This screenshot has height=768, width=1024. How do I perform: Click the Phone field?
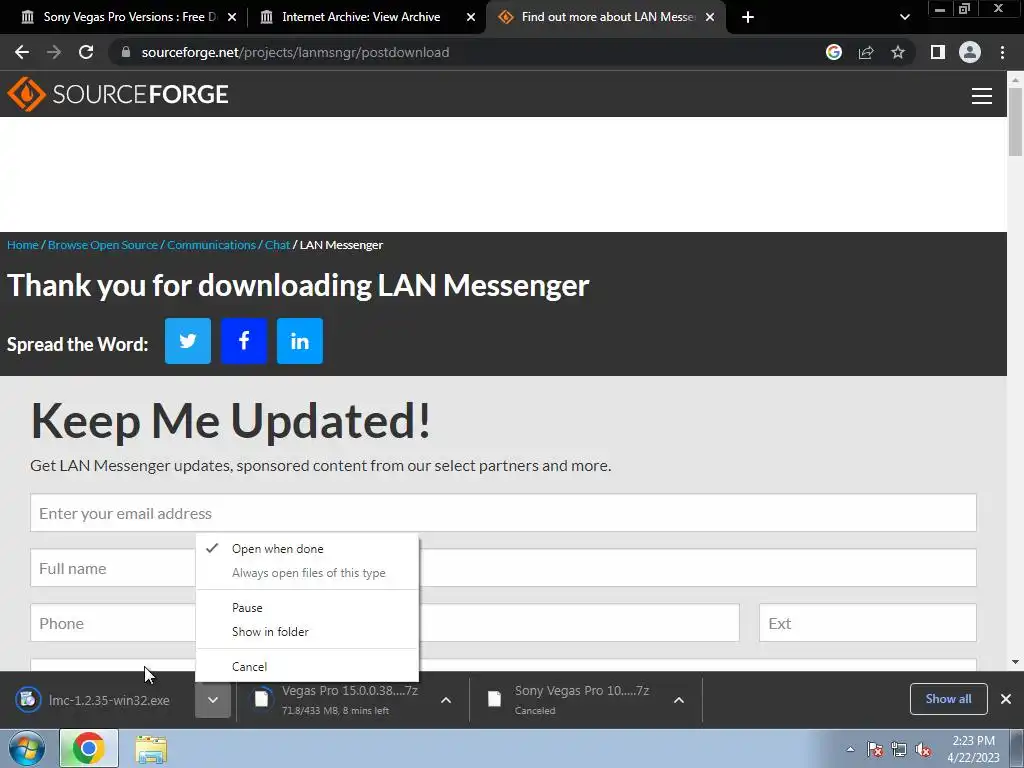click(385, 623)
